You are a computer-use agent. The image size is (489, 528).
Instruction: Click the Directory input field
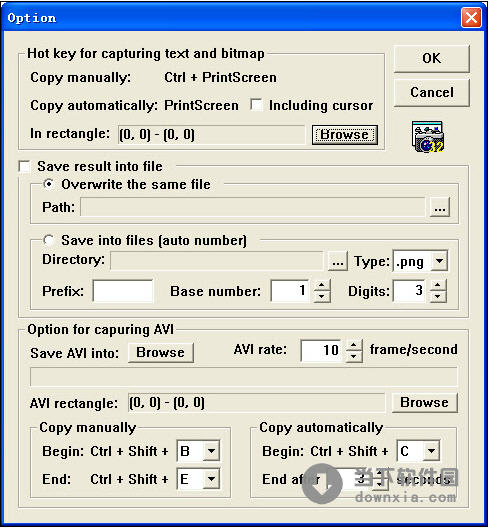[x=217, y=261]
